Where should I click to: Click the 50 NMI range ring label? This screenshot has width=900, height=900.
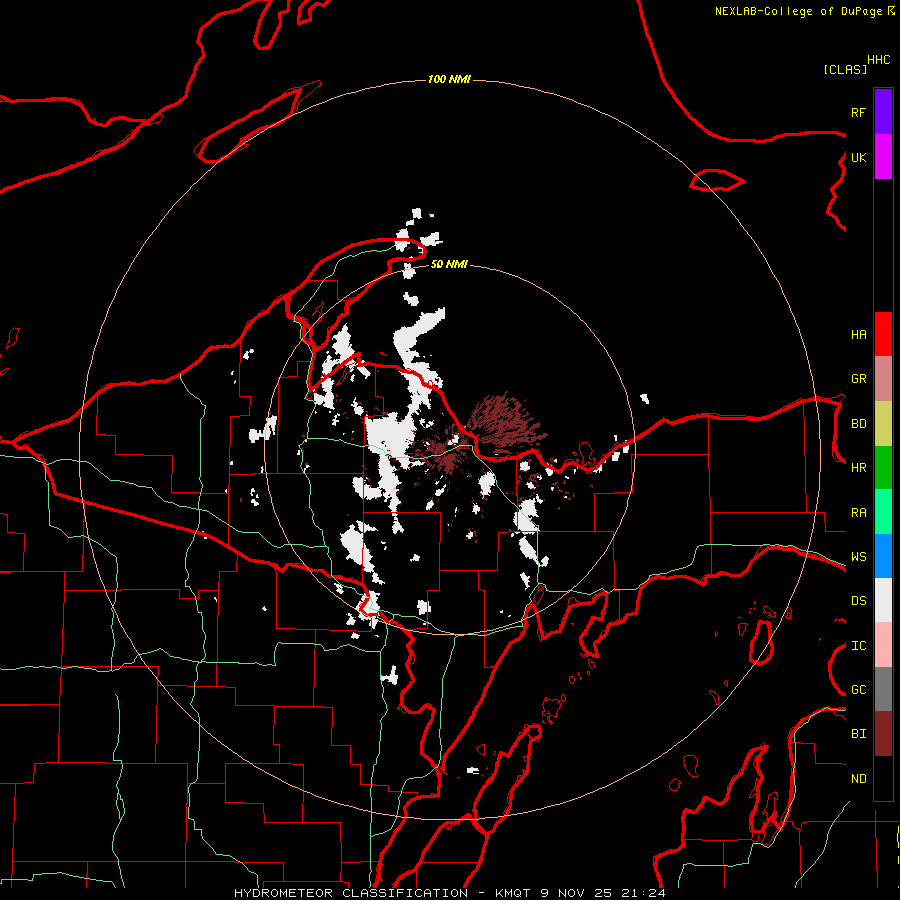(449, 264)
